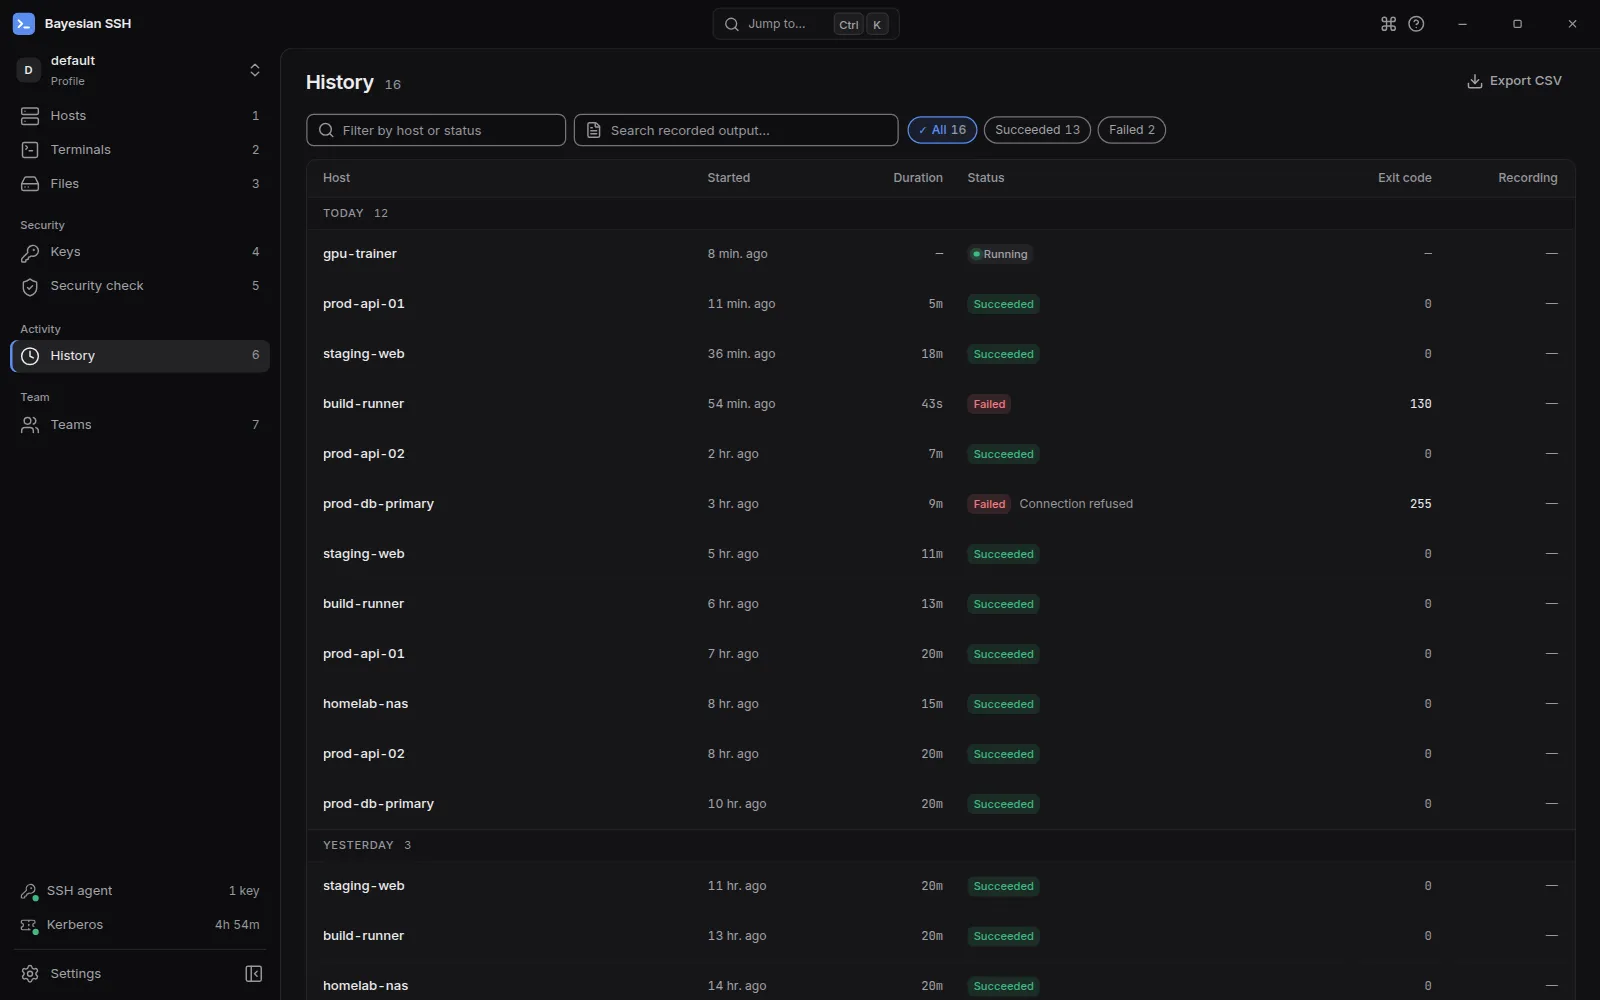Image resolution: width=1600 pixels, height=1000 pixels.
Task: Click the Settings gear icon
Action: (30, 974)
